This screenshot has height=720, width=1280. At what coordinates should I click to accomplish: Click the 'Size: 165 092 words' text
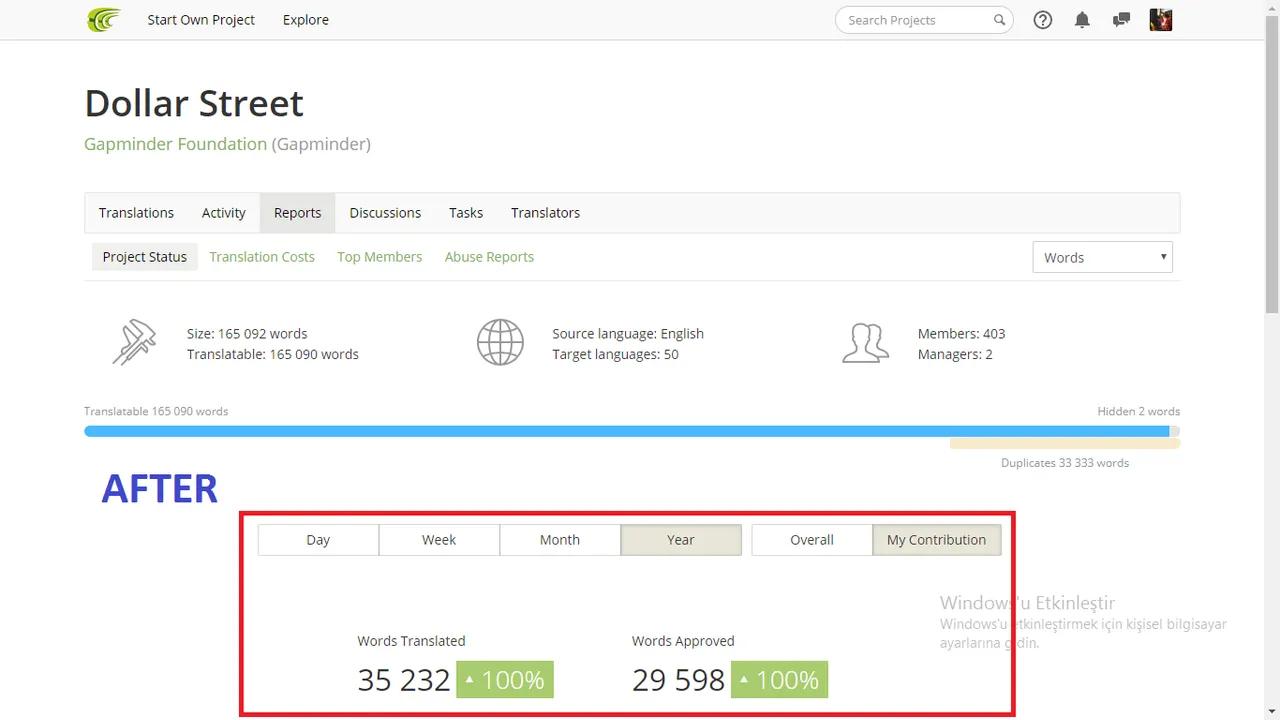click(247, 334)
